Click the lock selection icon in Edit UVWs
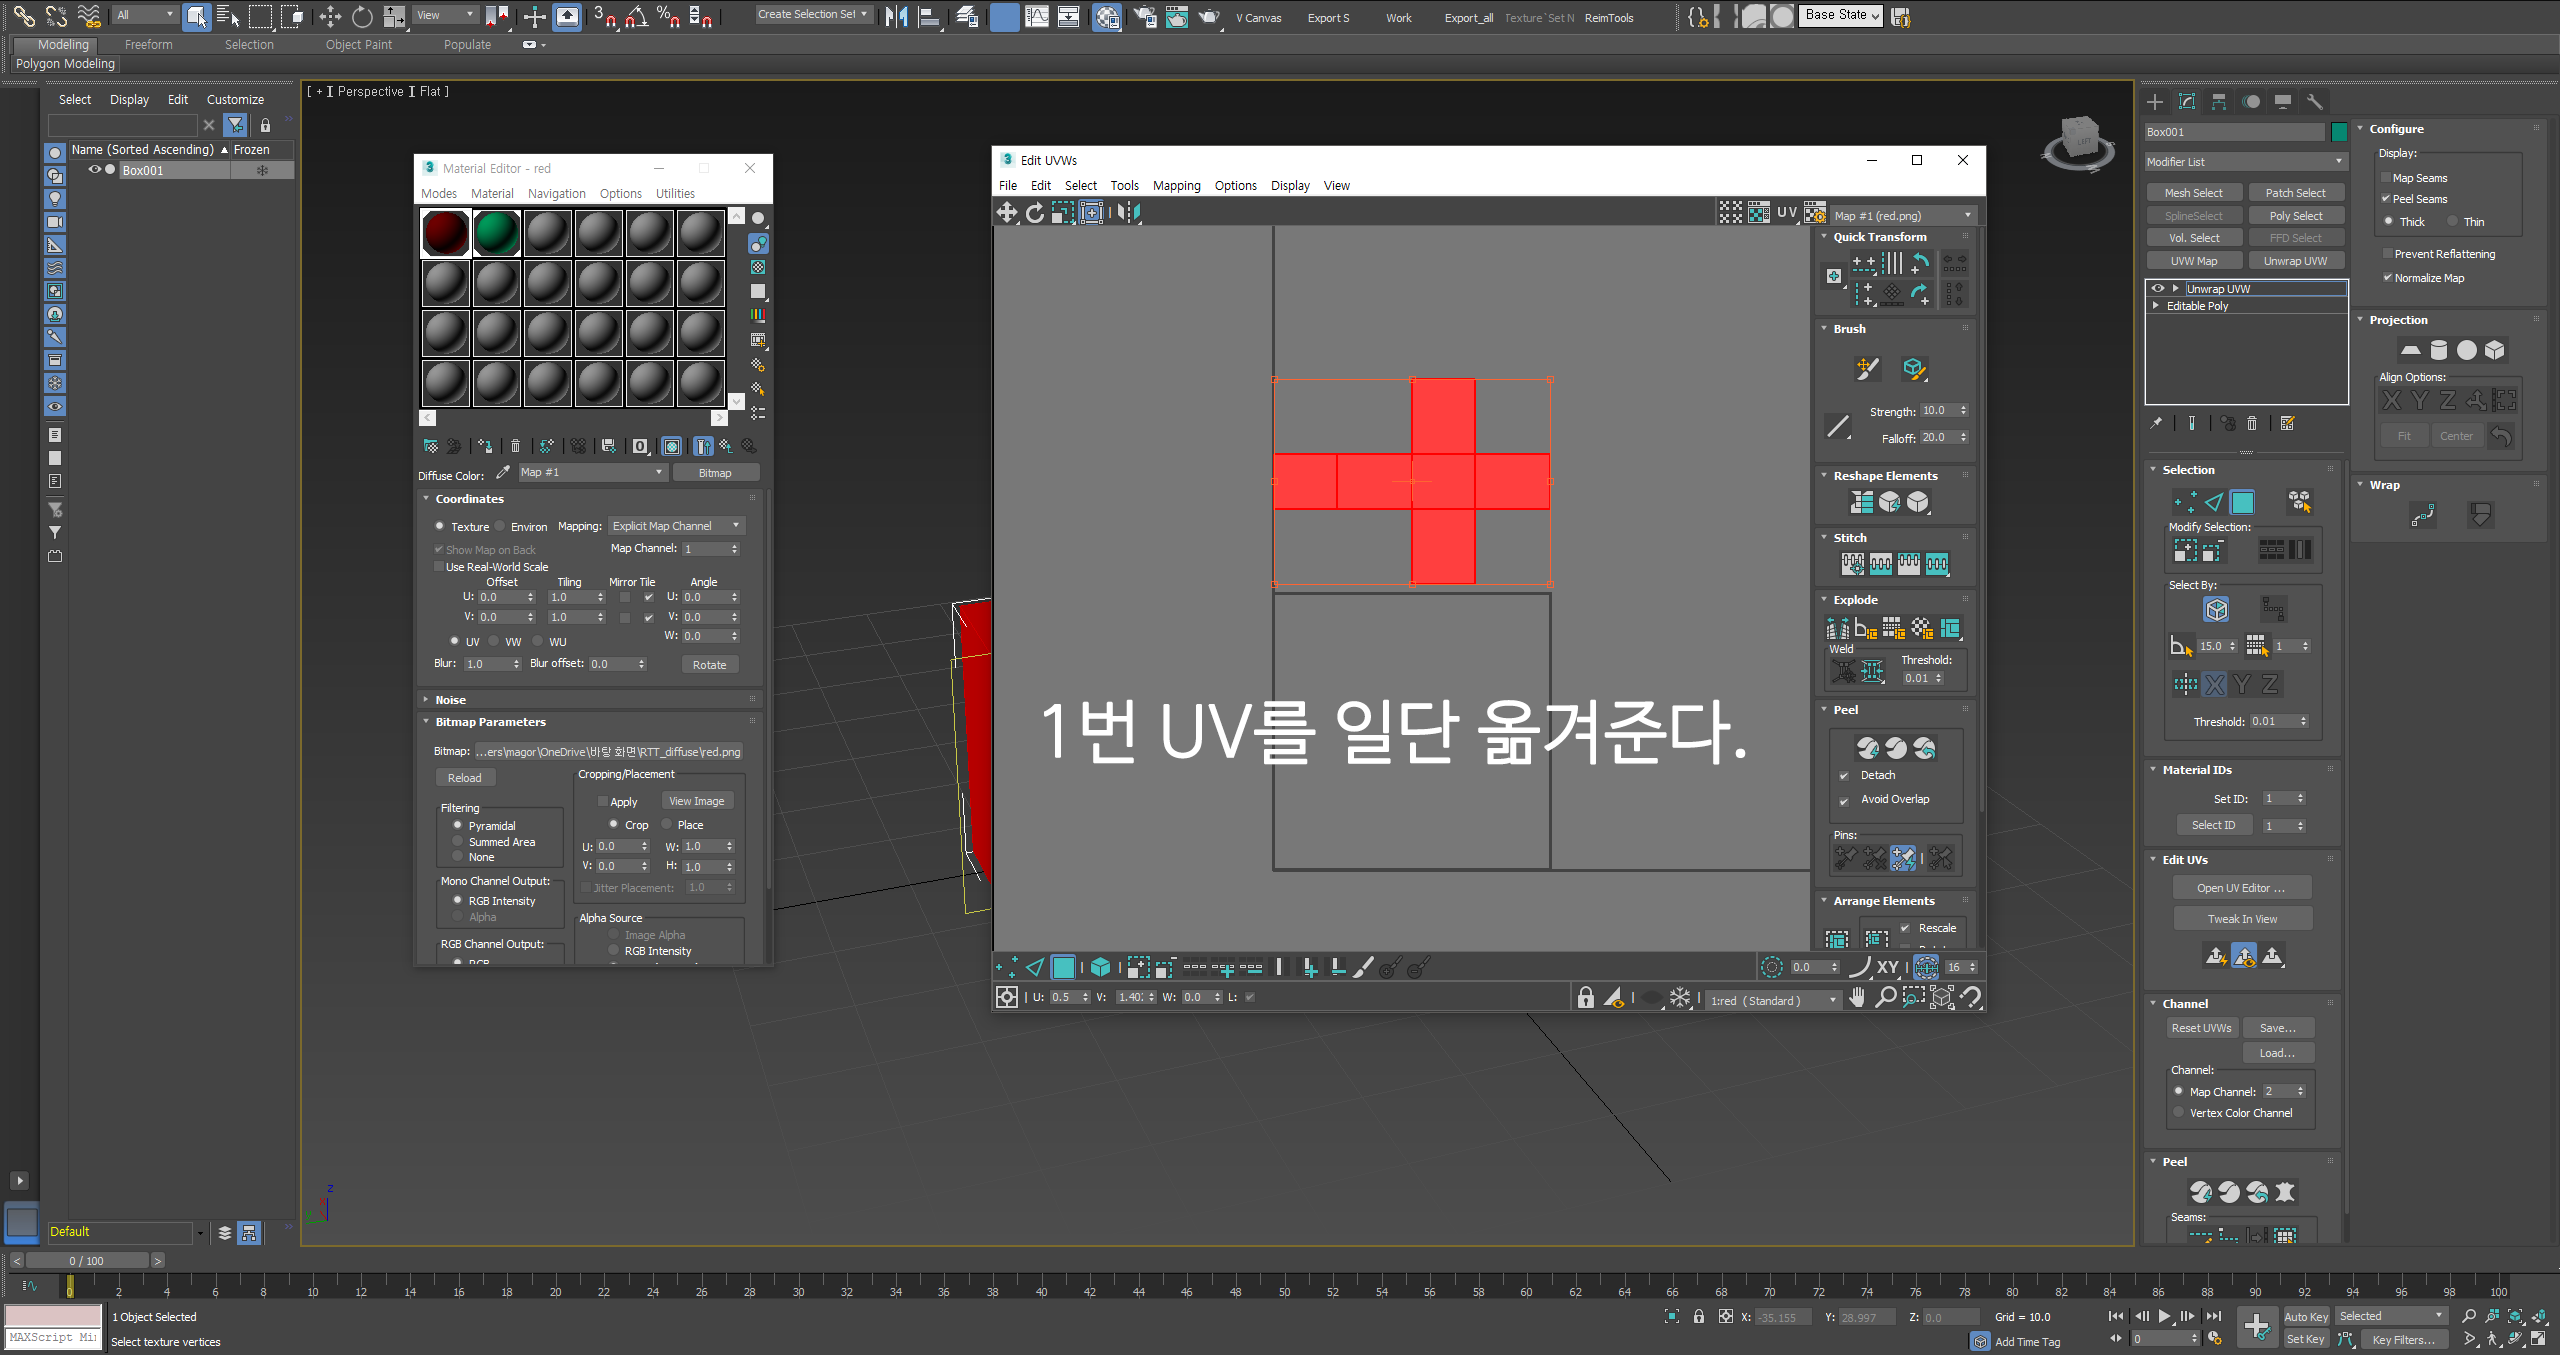 click(1585, 998)
